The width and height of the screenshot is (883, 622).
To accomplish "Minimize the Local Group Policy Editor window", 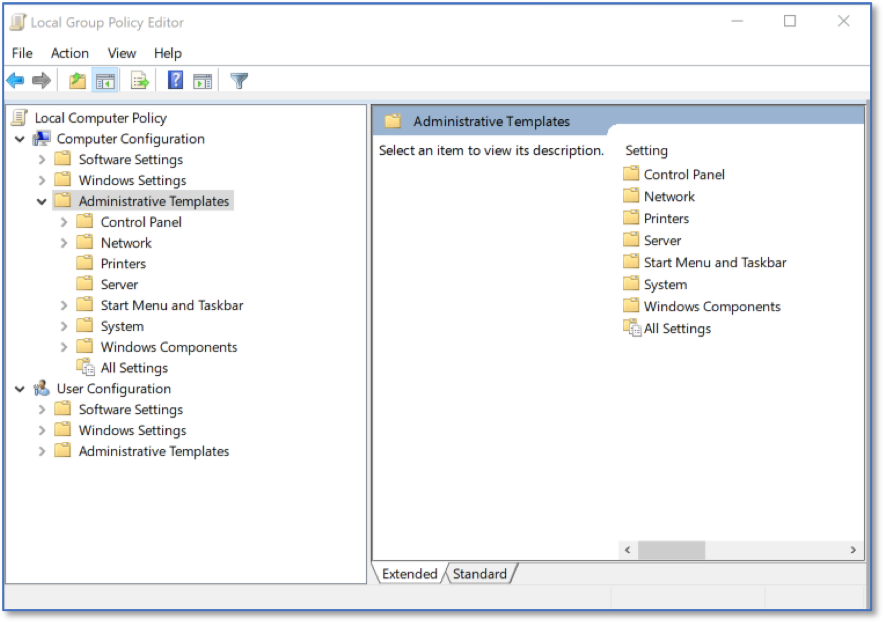I will (737, 21).
